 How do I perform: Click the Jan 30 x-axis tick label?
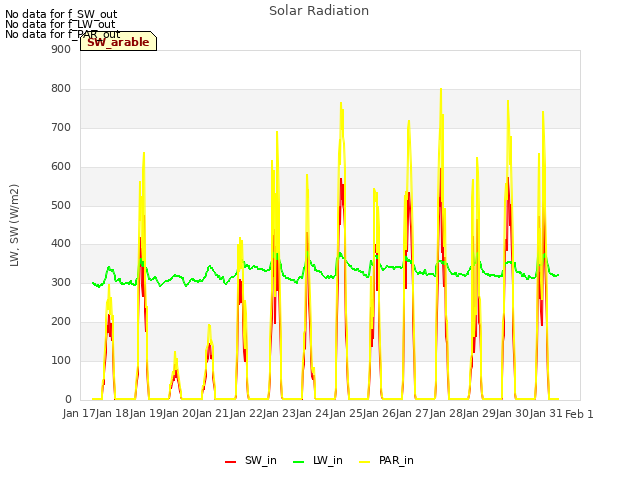(x=513, y=414)
